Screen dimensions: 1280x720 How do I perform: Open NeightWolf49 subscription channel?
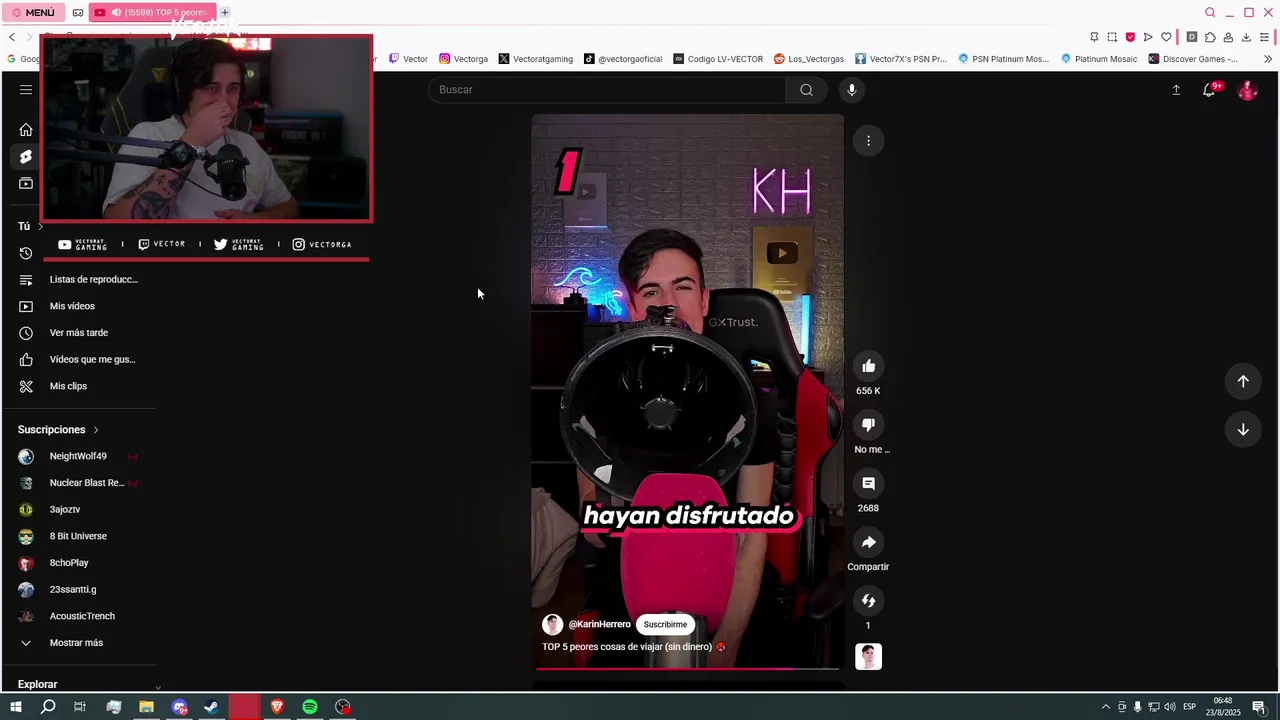coord(80,456)
